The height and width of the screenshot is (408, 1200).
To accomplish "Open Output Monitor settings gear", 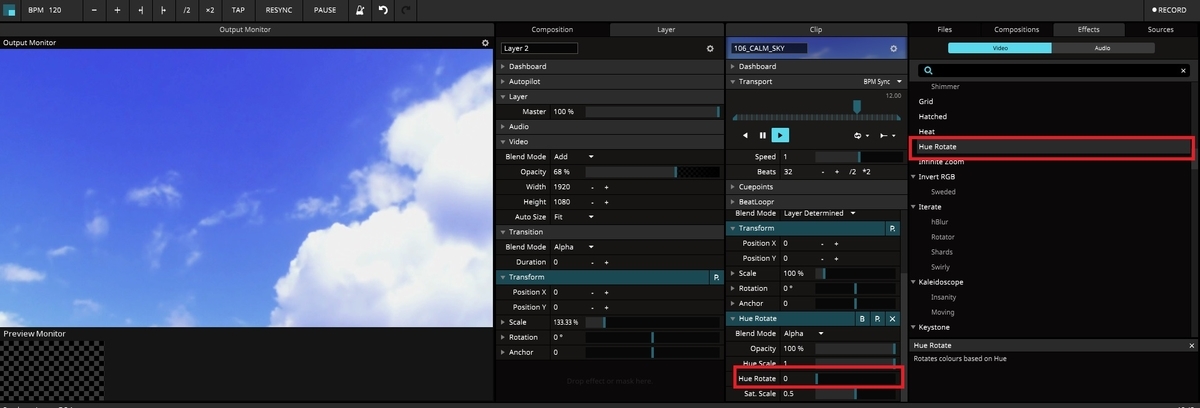I will 485,43.
